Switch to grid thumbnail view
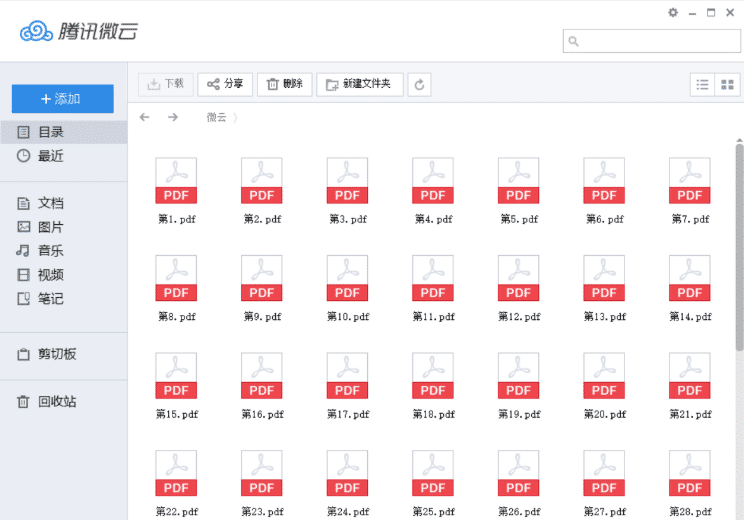 (727, 84)
